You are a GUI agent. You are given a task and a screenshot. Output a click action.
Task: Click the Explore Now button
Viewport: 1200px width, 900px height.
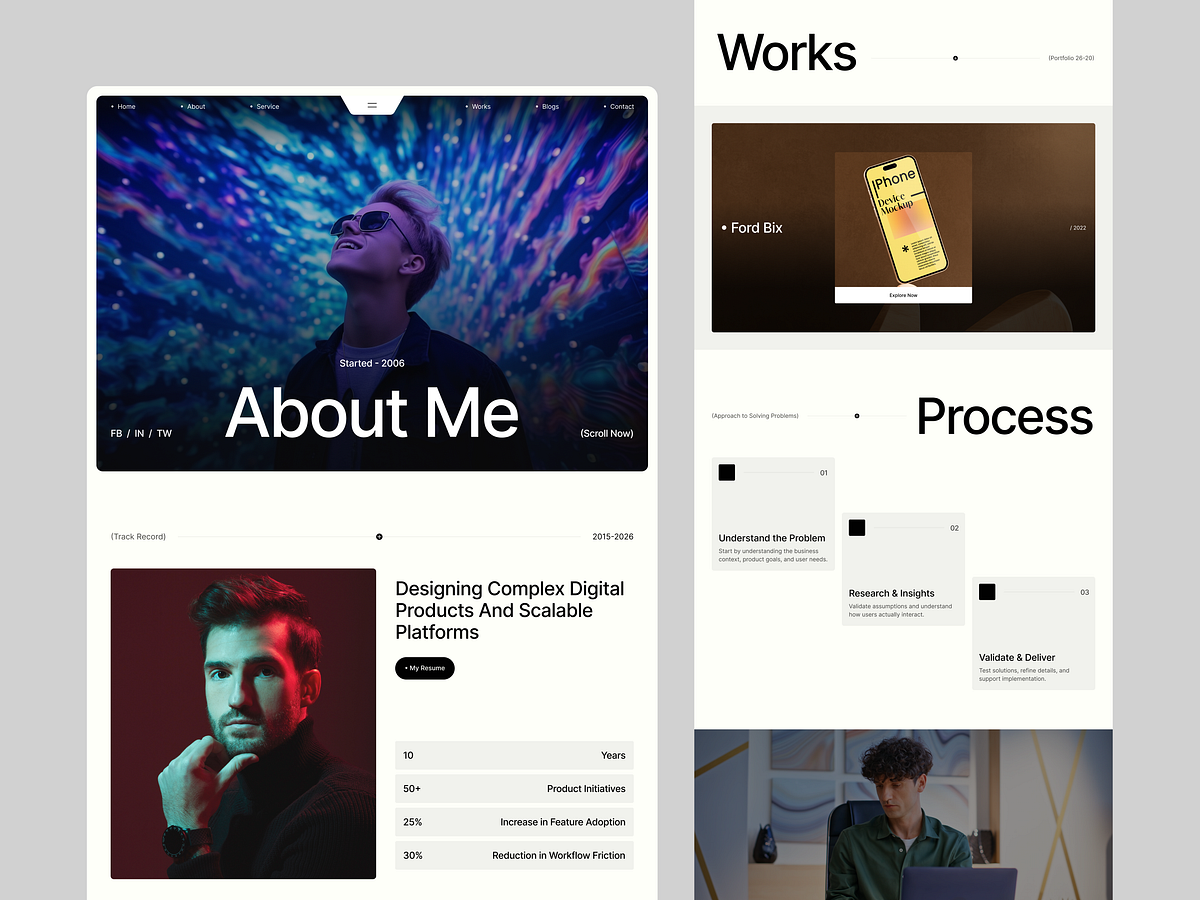(x=903, y=295)
